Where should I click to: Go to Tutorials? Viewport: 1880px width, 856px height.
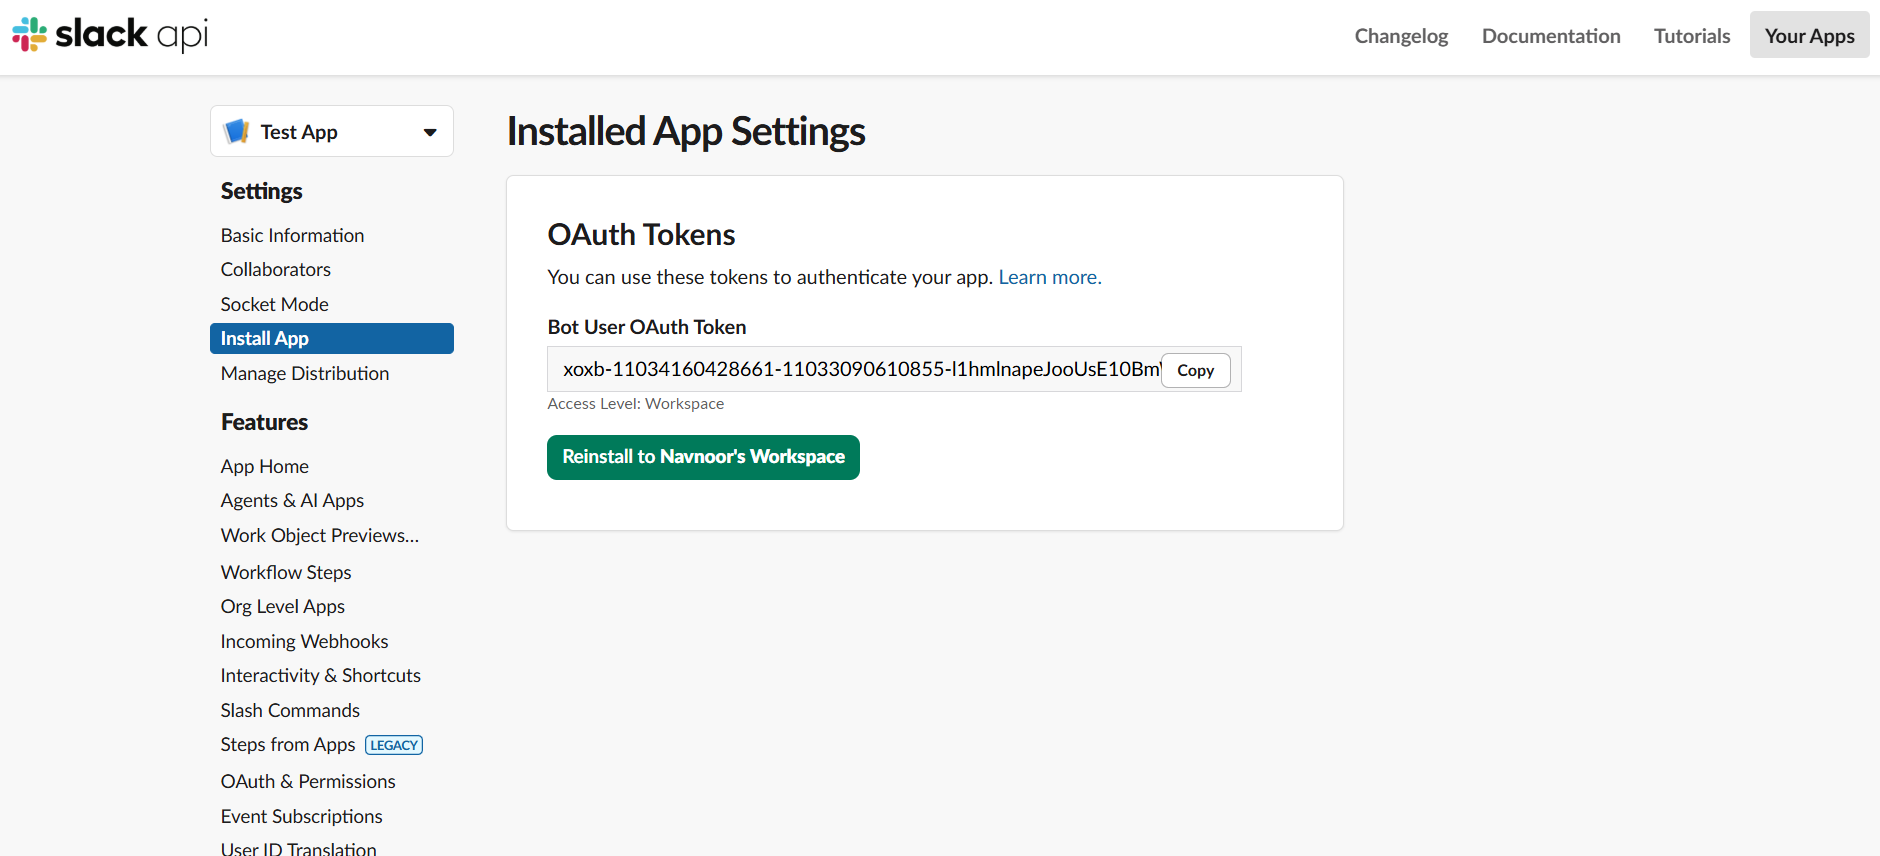click(1692, 36)
